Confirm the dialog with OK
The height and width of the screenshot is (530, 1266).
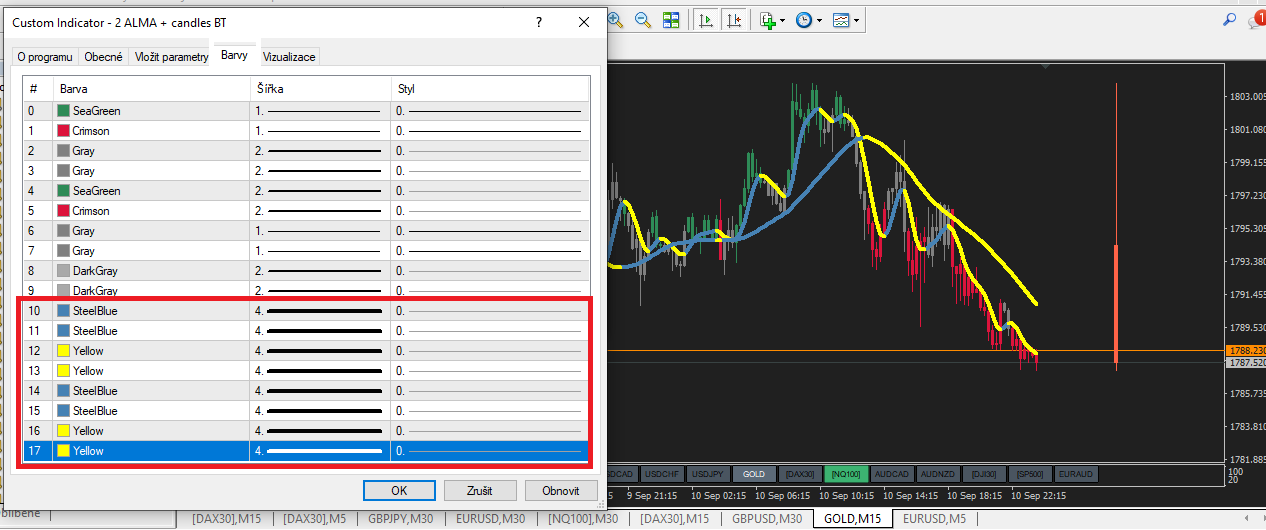tap(399, 491)
